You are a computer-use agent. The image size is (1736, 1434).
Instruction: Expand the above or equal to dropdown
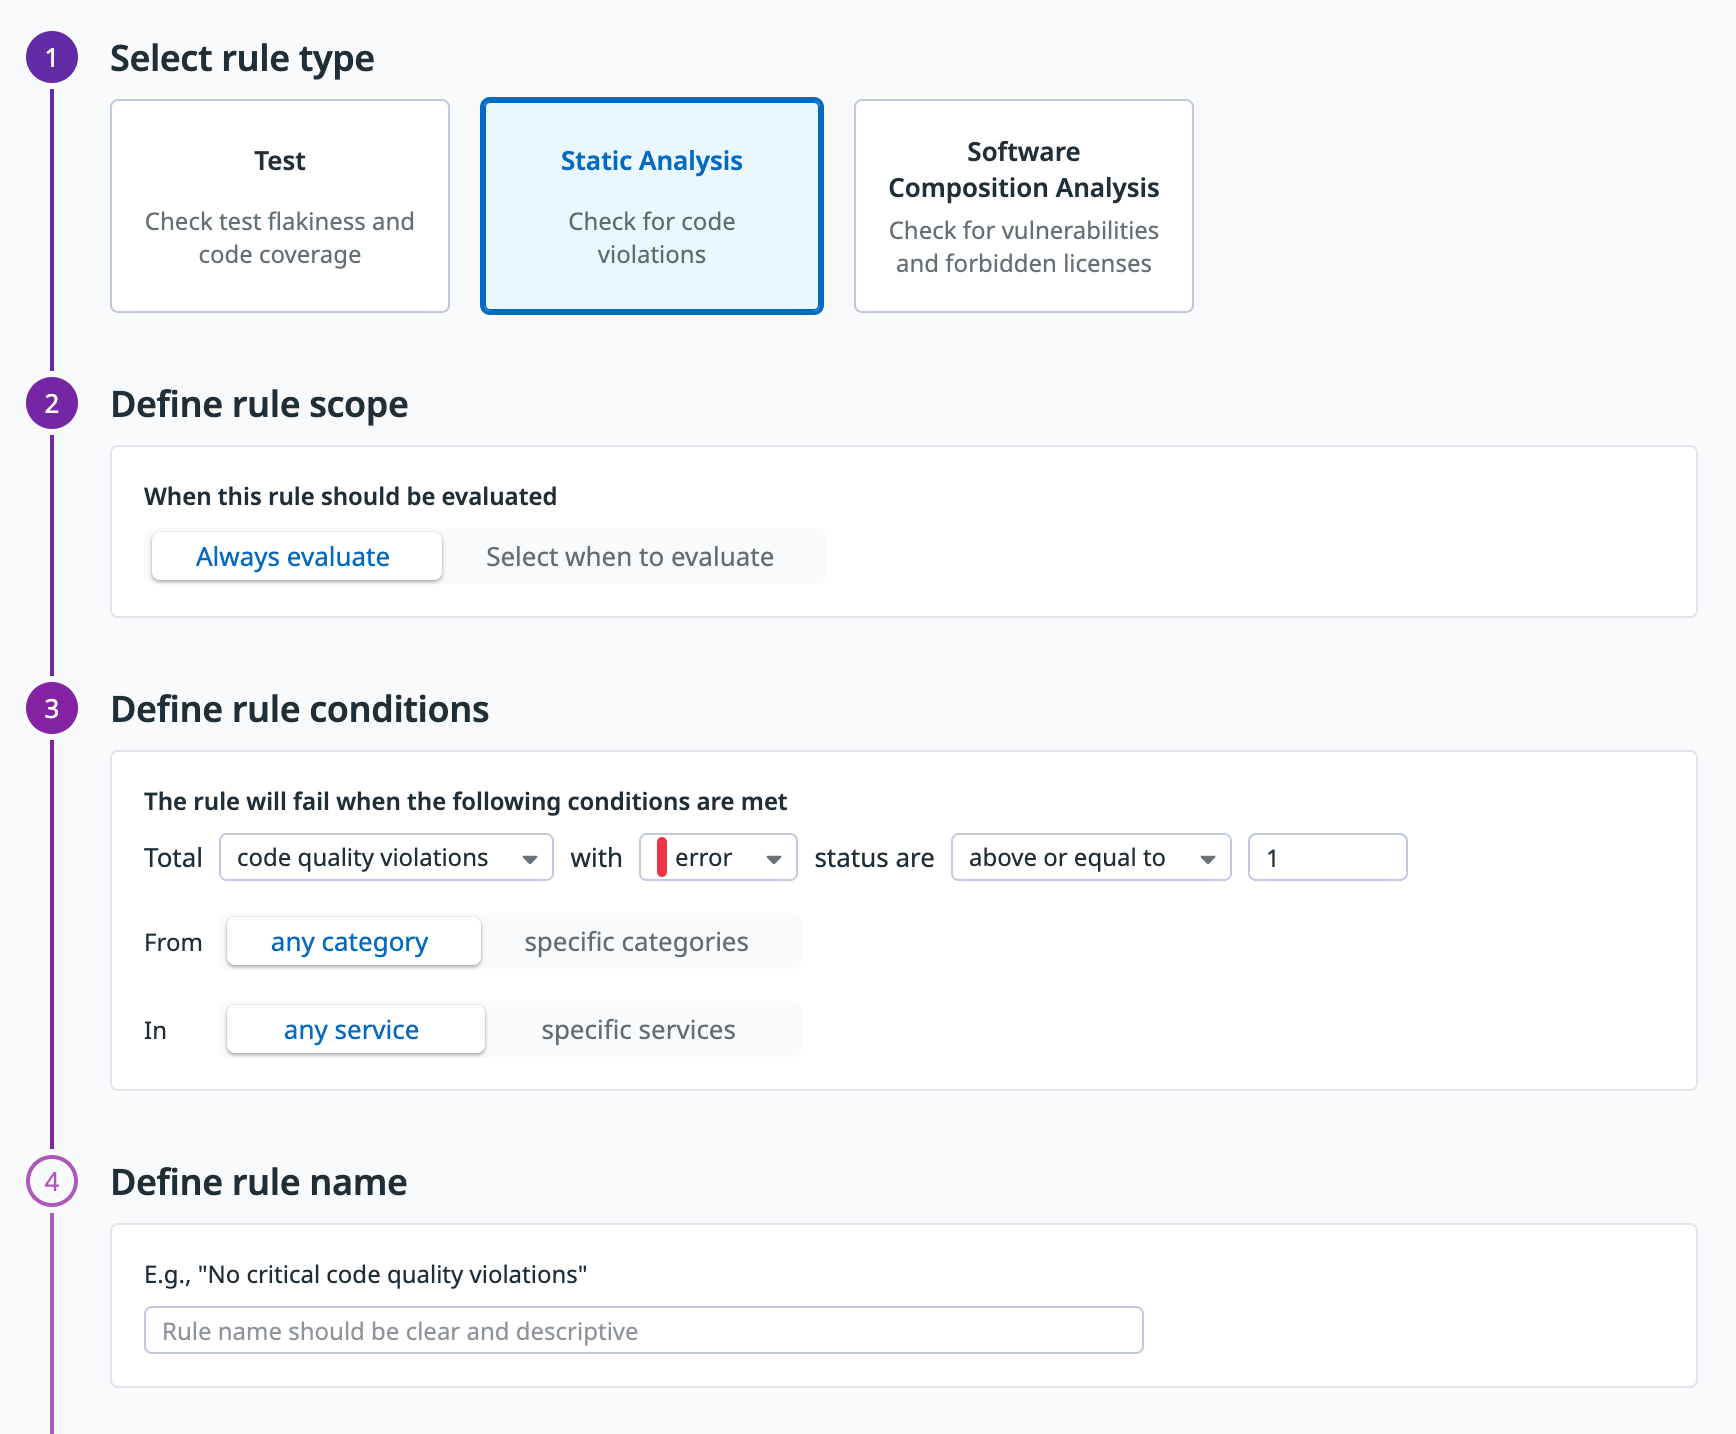pyautogui.click(x=1090, y=858)
